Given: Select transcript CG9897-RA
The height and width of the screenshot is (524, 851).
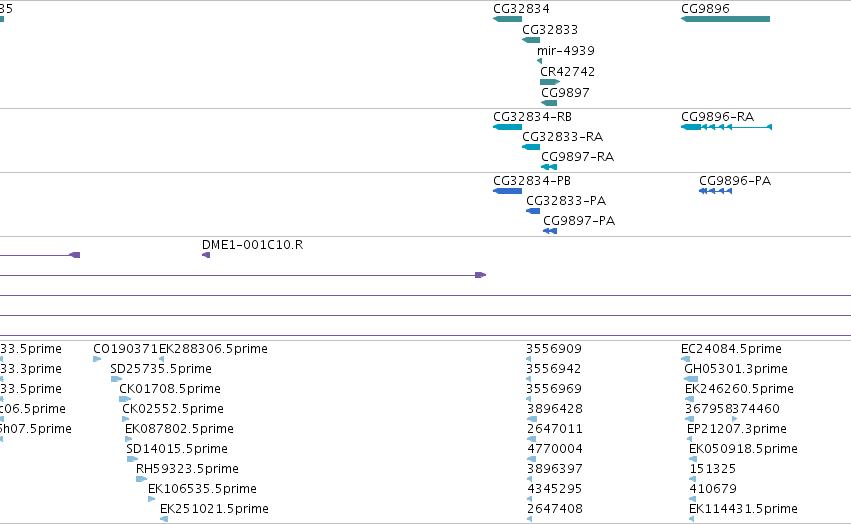Looking at the screenshot, I should click(x=577, y=157).
